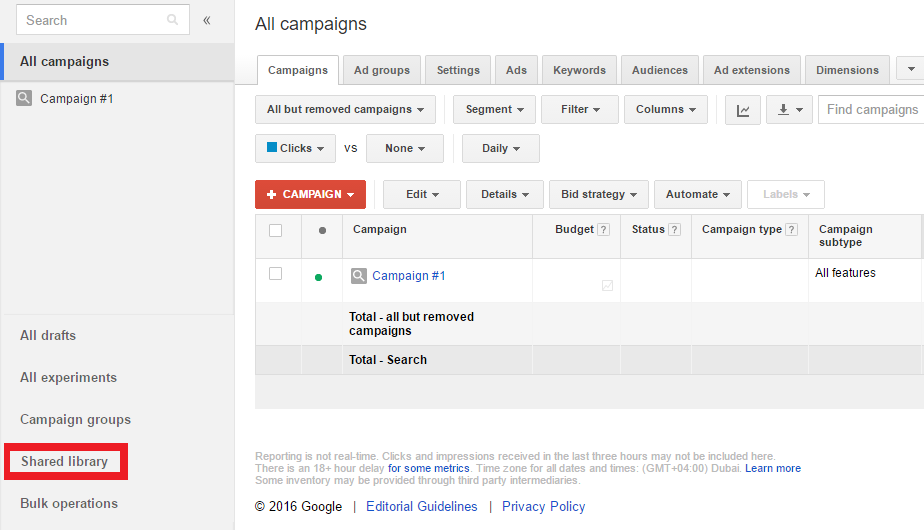Viewport: 924px width, 530px height.
Task: Click the green status dot for Campaign #1
Action: coord(319,277)
